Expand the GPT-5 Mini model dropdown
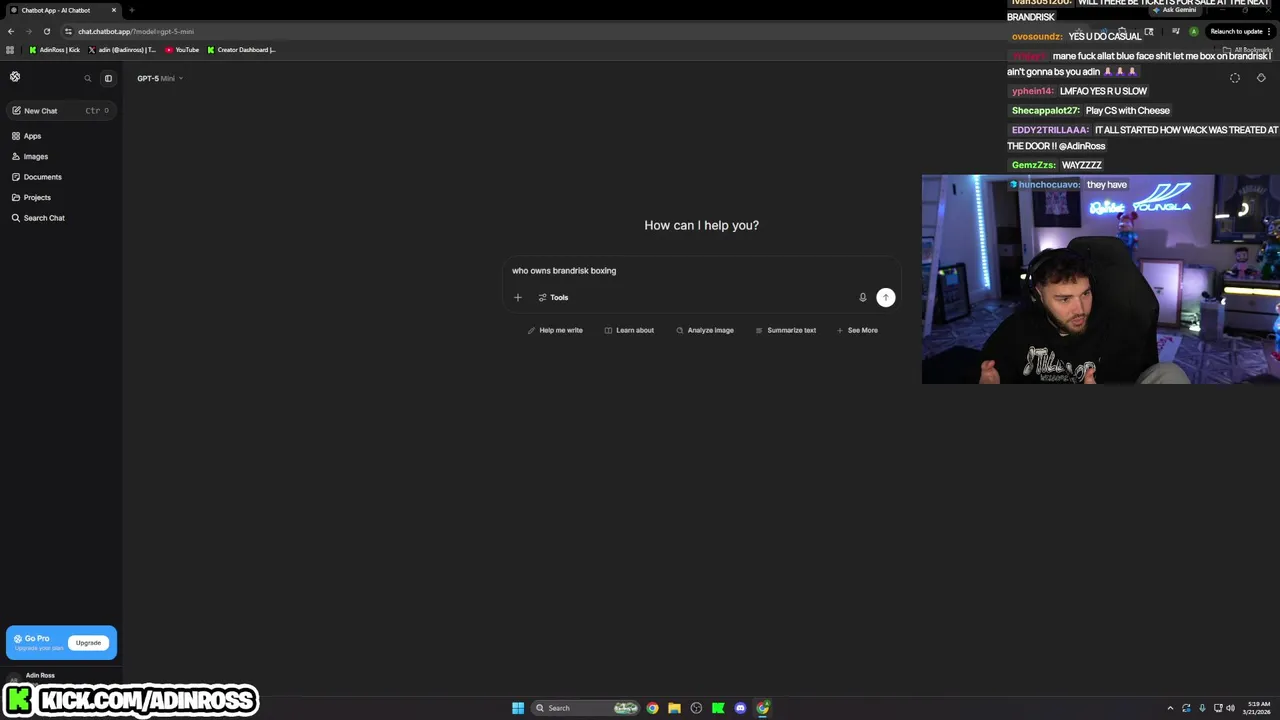The width and height of the screenshot is (1280, 720). pos(160,78)
